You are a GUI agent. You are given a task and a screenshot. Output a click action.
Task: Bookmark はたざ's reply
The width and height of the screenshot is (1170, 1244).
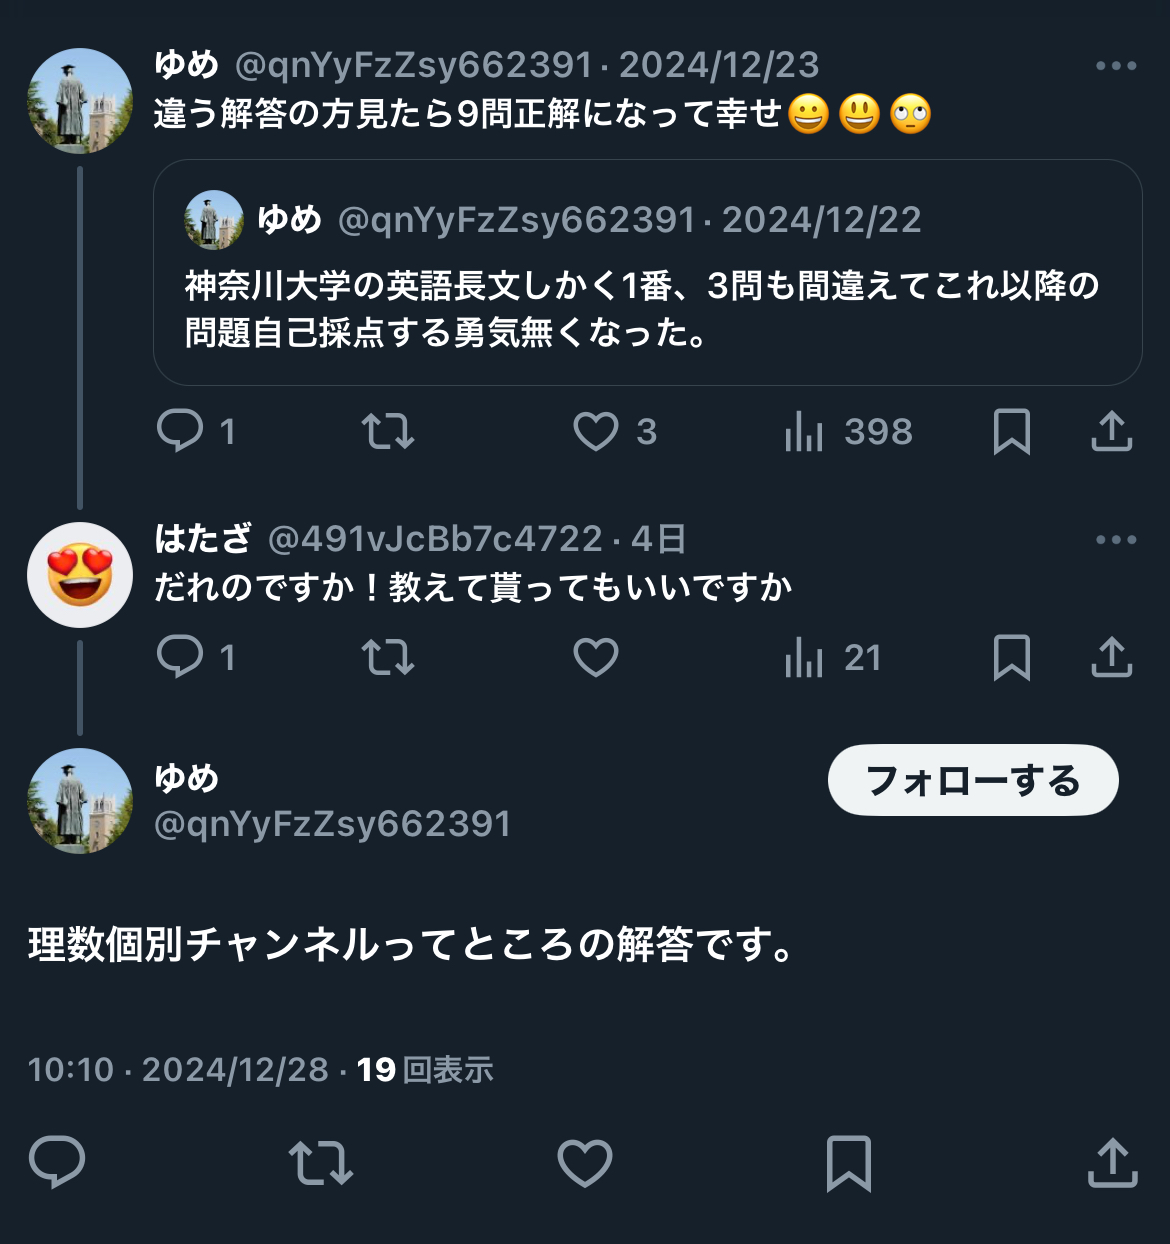[1012, 658]
